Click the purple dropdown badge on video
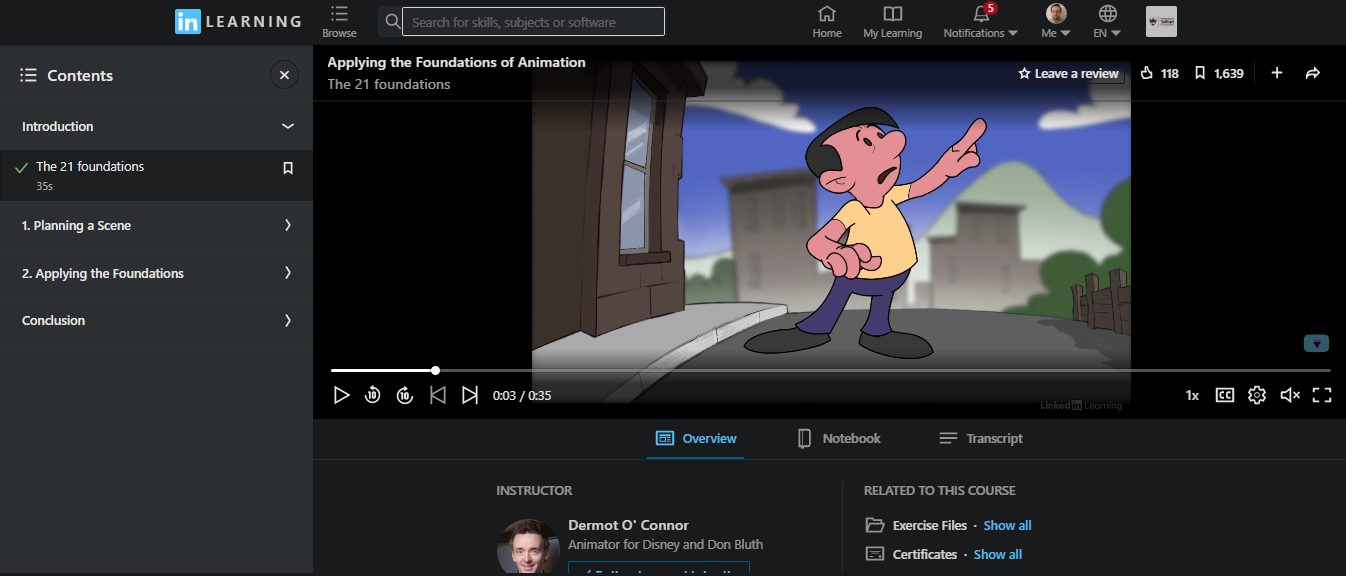1346x576 pixels. tap(1316, 343)
